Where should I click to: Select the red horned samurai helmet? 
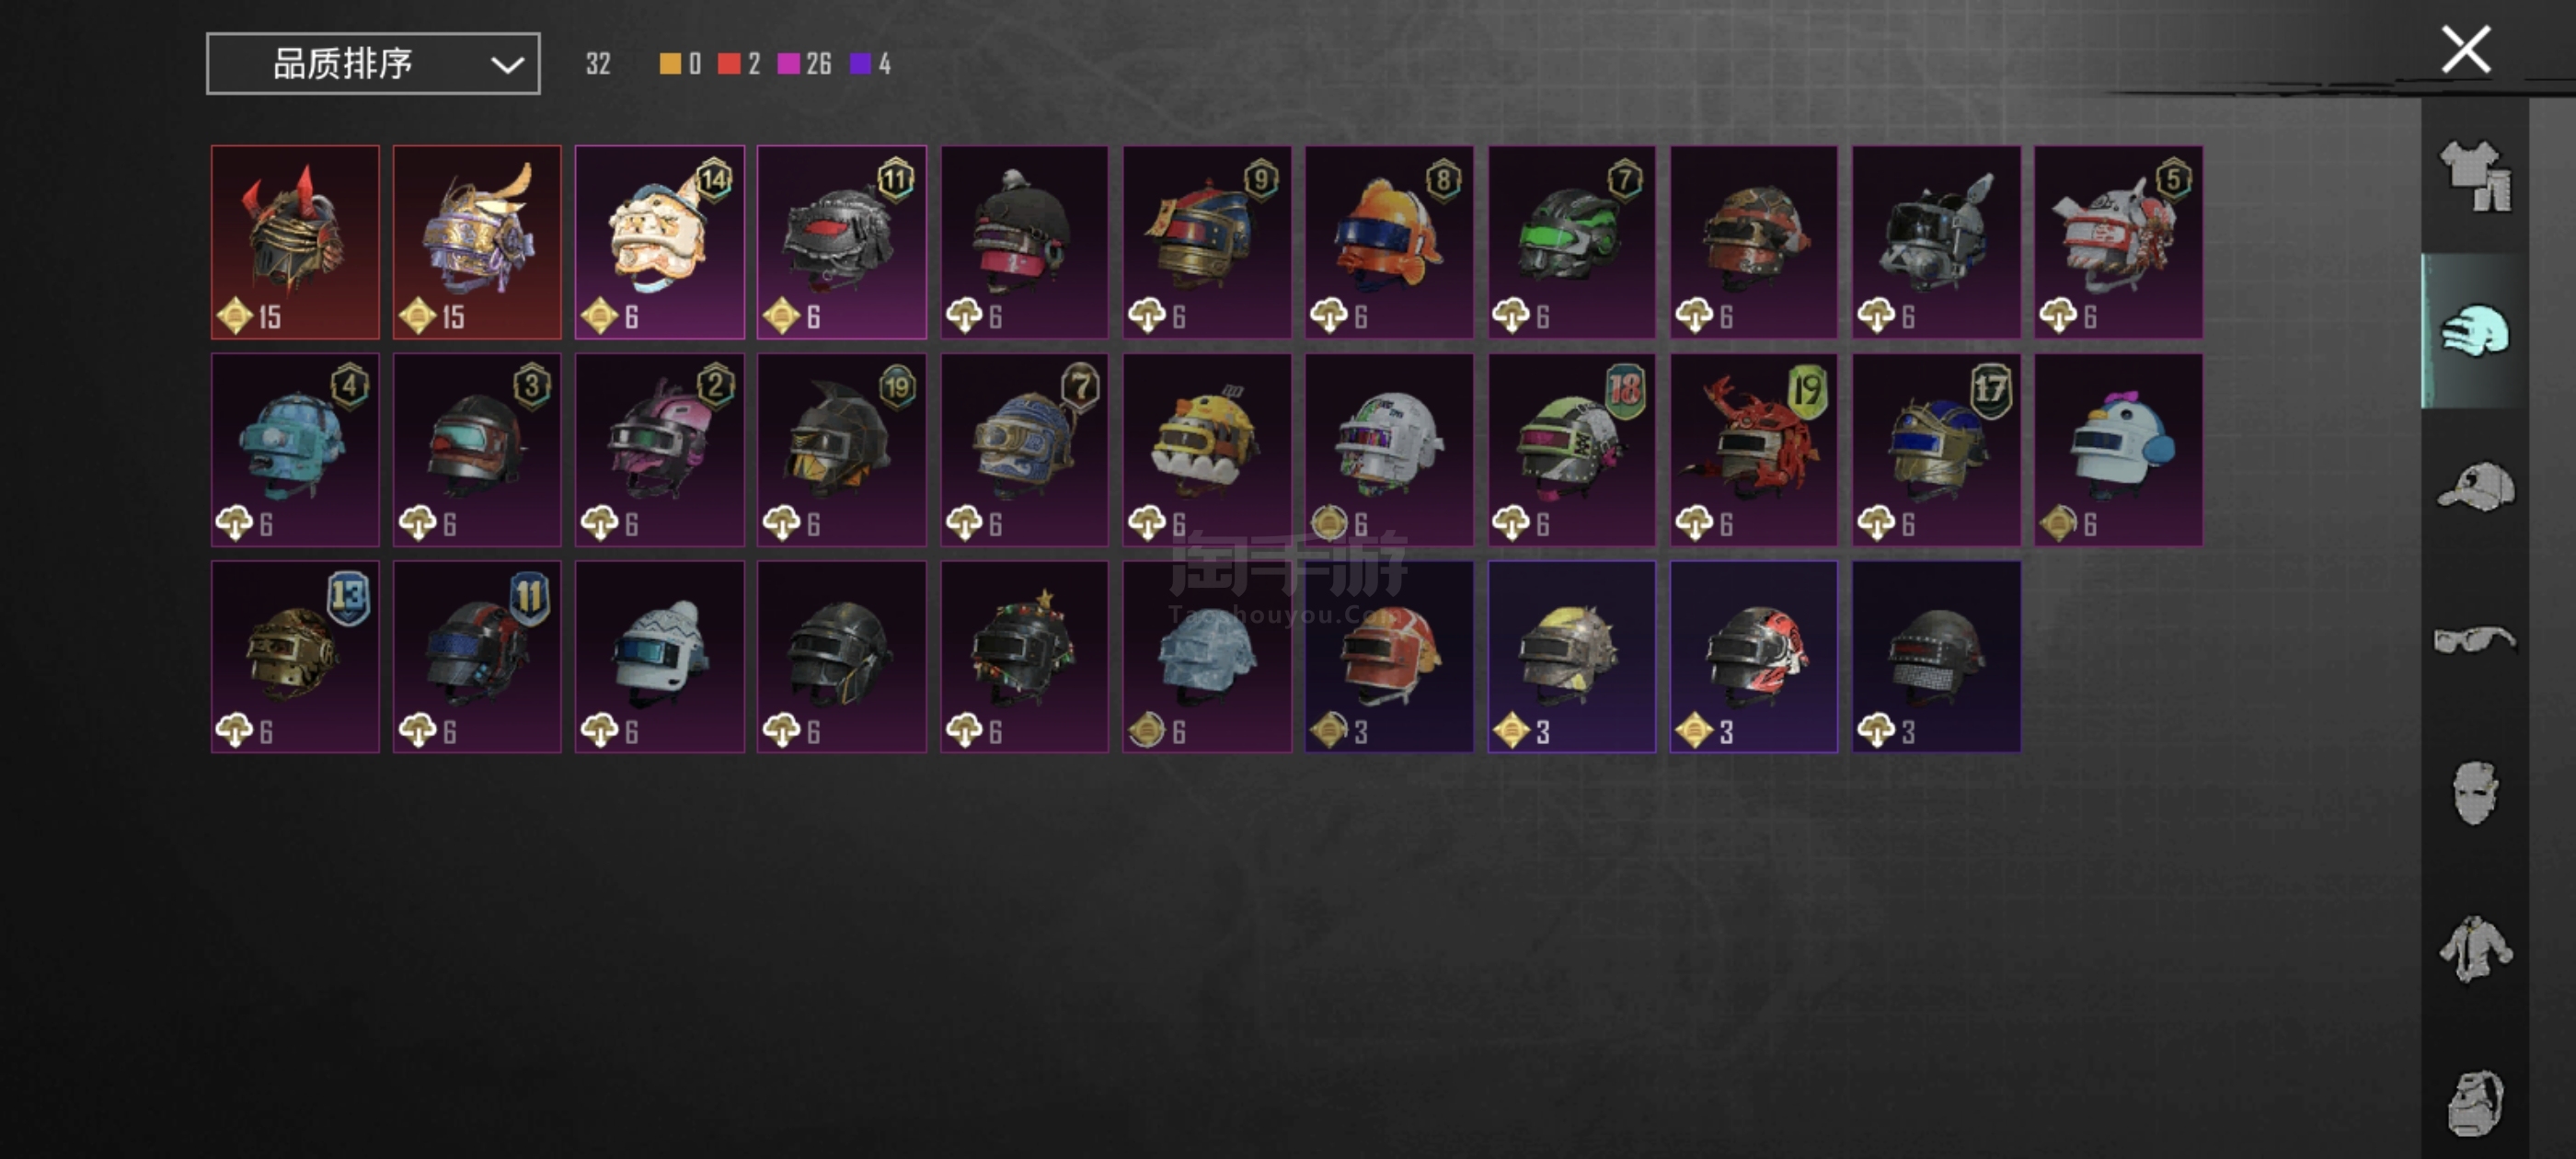295,242
